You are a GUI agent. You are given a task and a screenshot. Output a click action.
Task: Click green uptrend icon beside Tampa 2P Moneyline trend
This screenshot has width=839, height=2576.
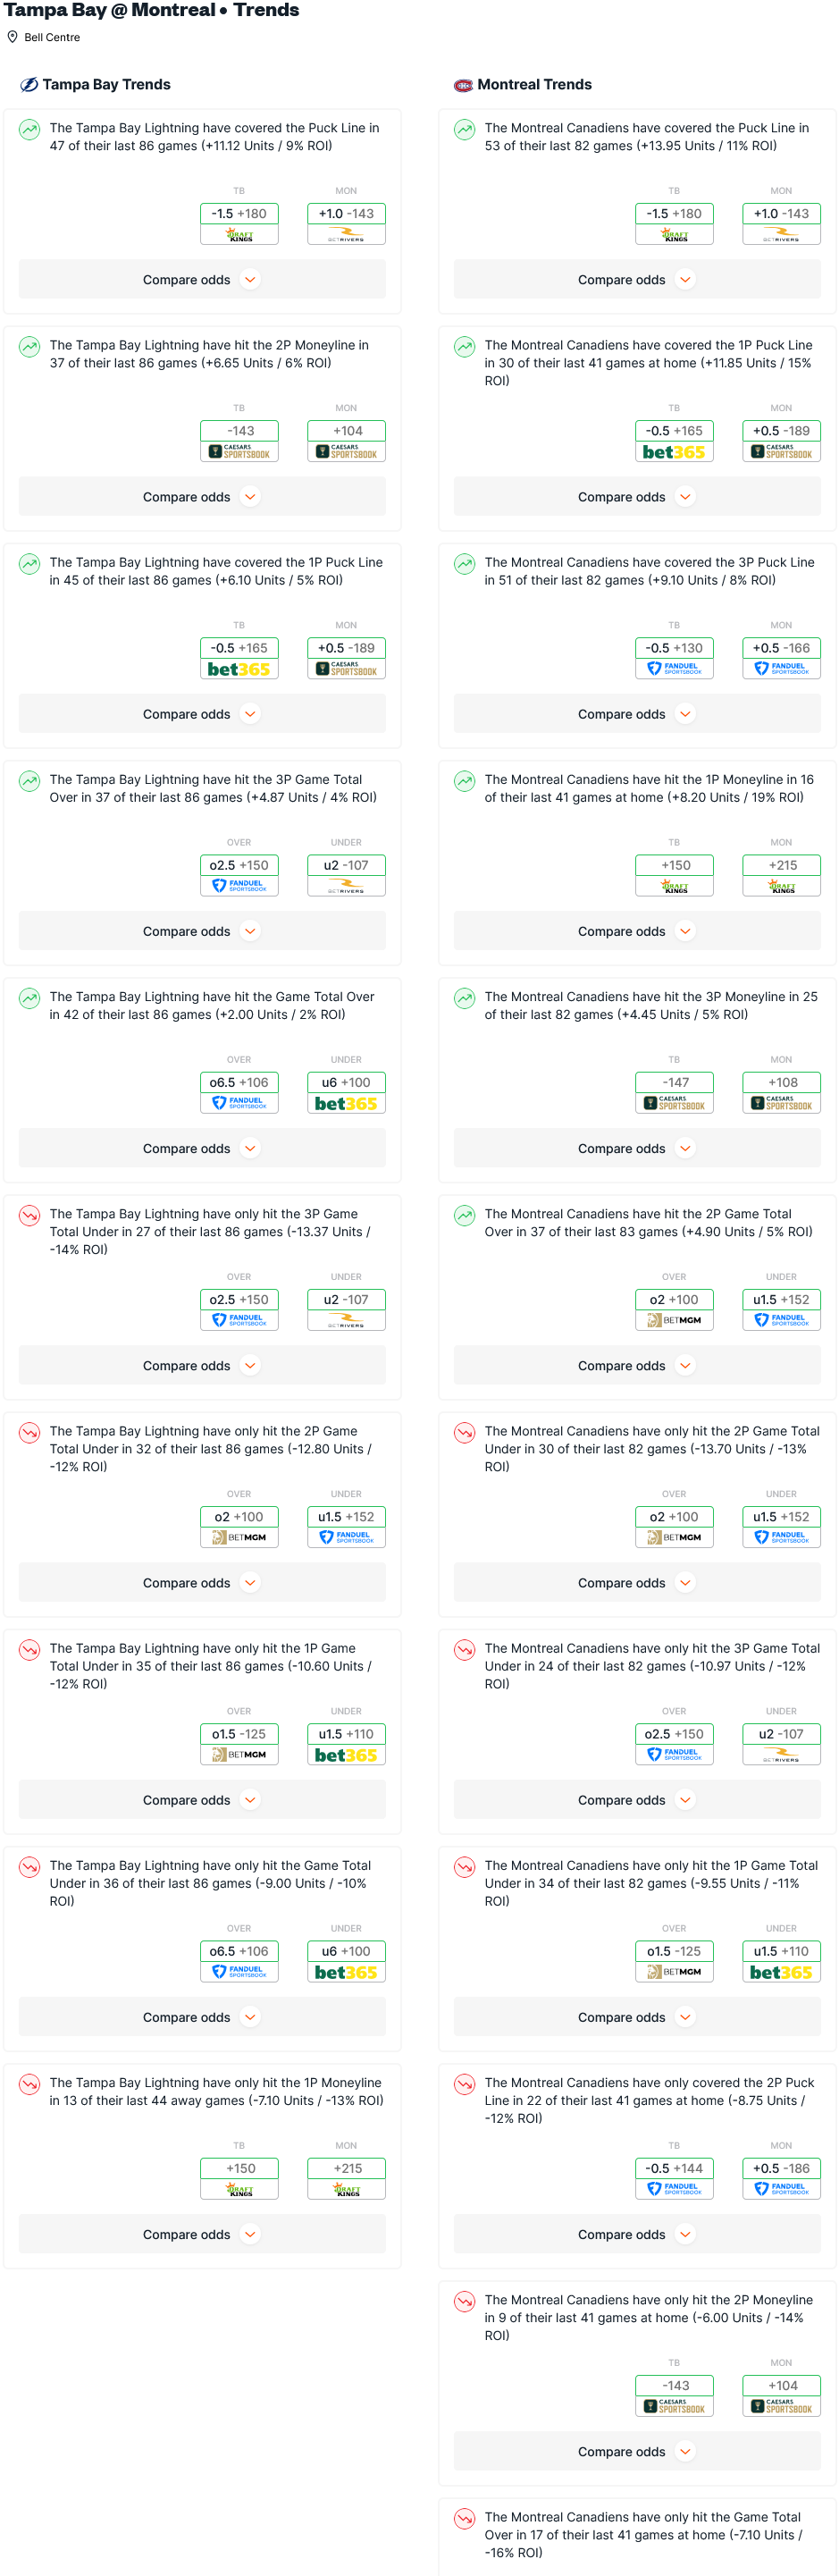coord(30,346)
